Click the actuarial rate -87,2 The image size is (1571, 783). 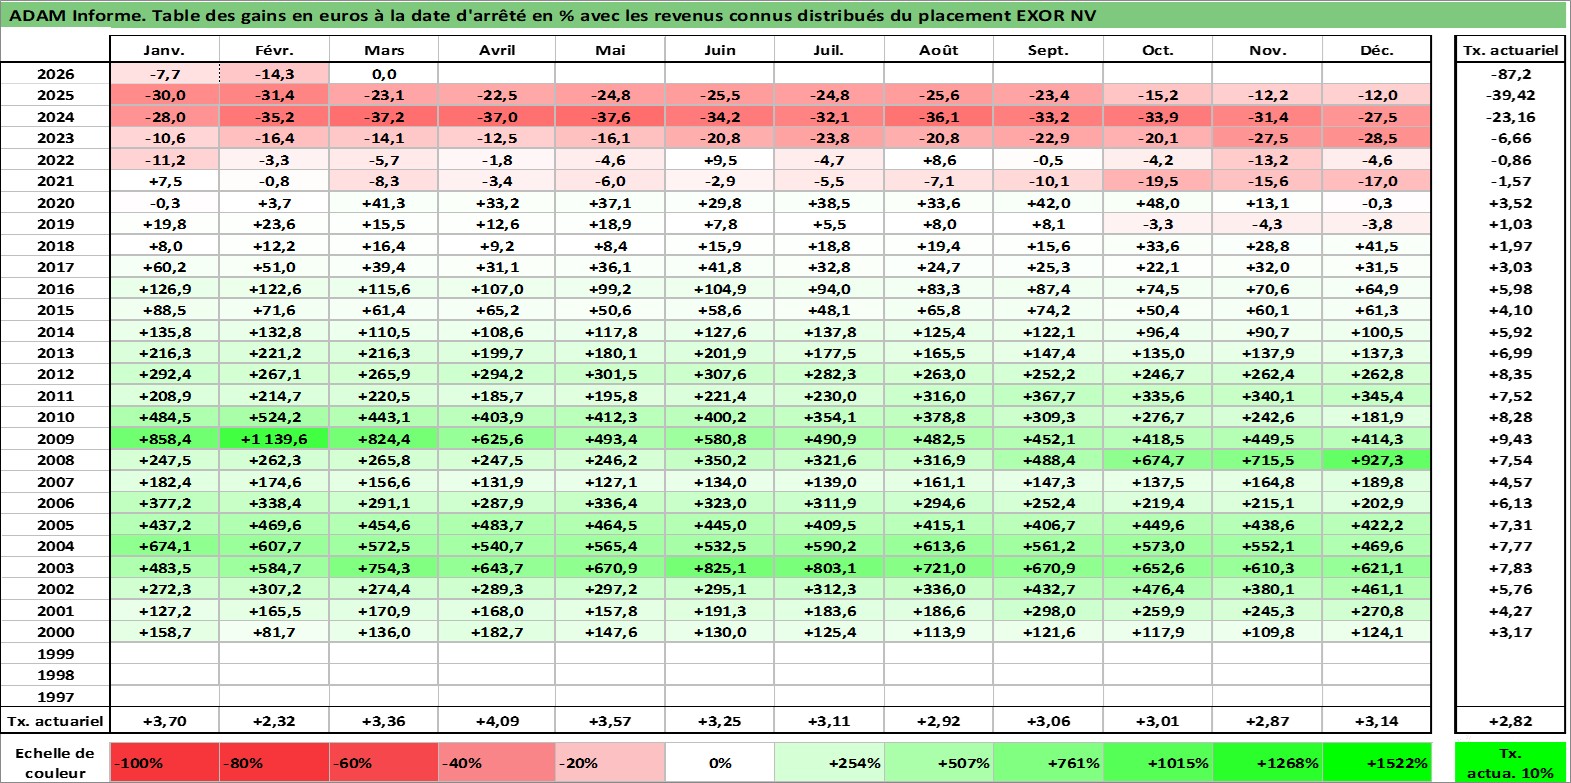[x=1510, y=74]
